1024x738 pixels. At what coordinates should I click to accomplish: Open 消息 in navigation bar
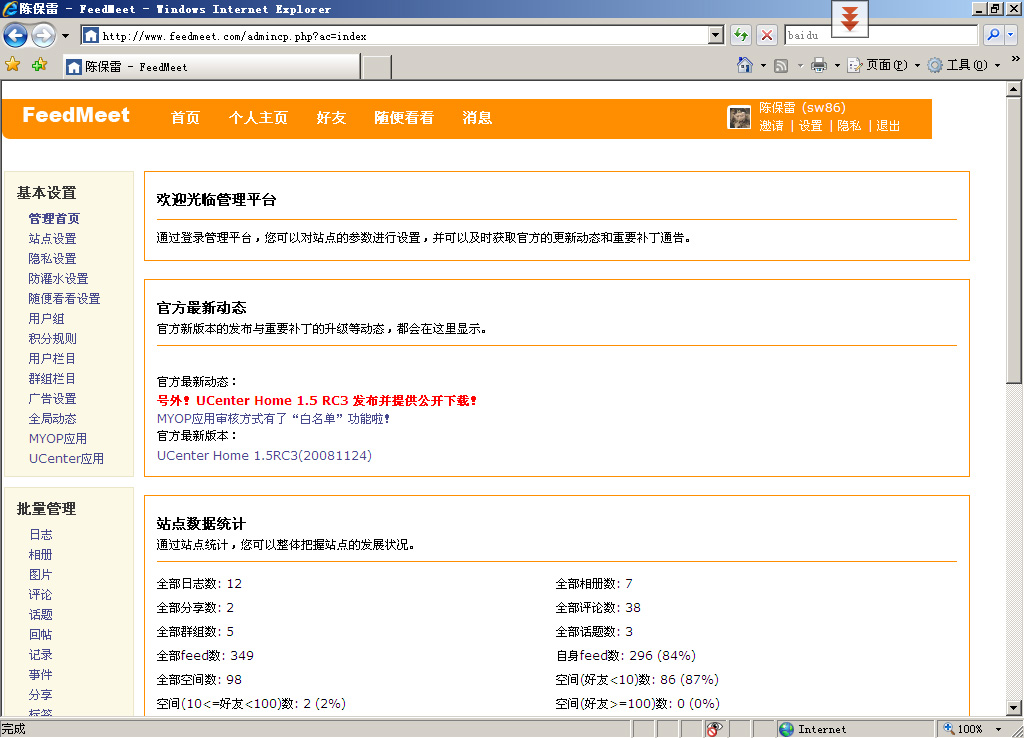(x=477, y=118)
